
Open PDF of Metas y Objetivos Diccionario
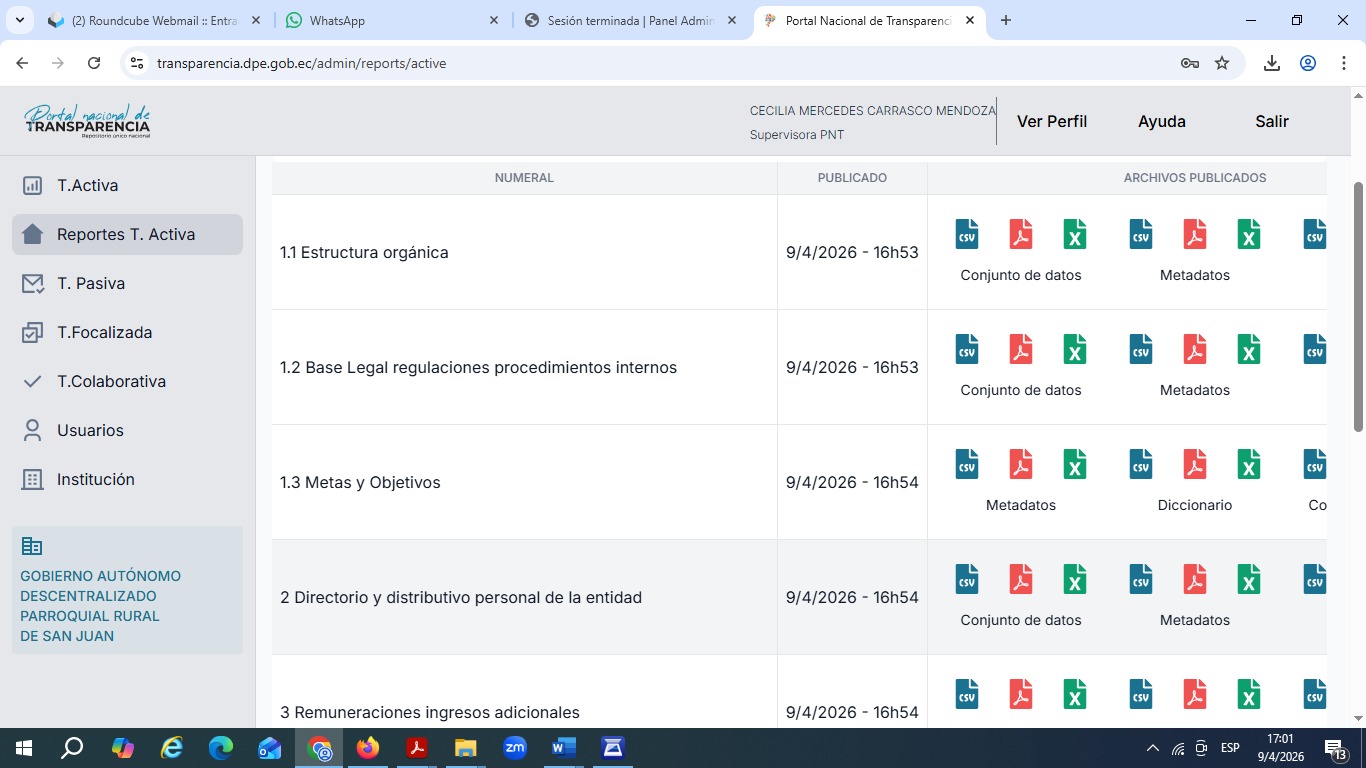(1195, 464)
